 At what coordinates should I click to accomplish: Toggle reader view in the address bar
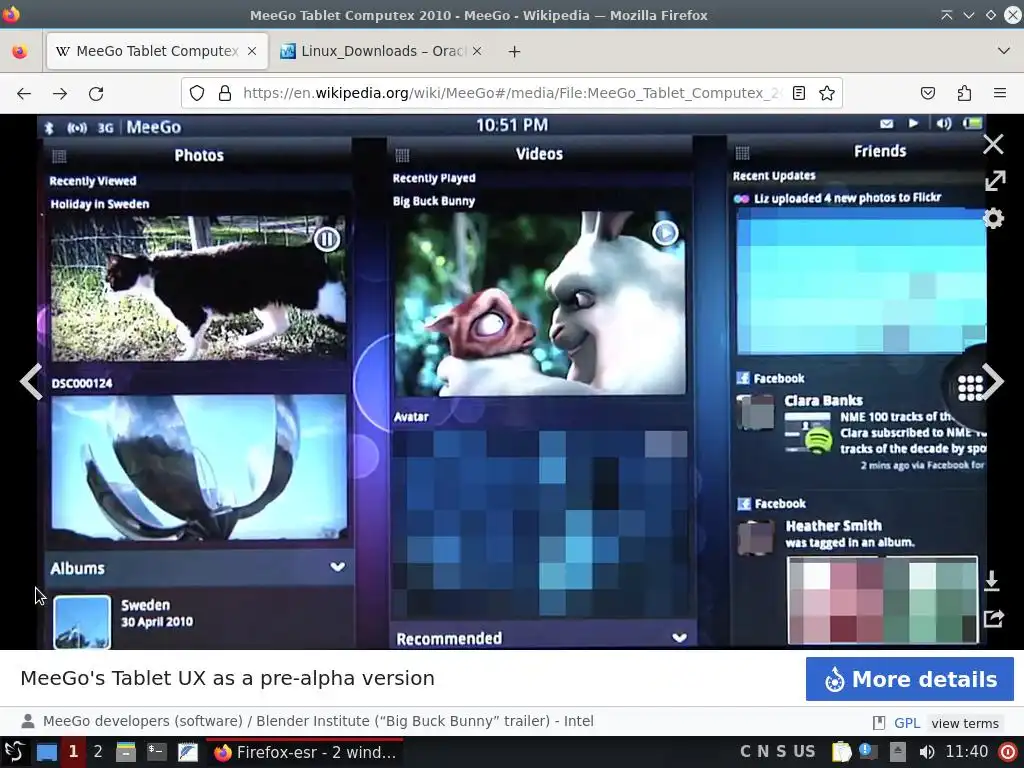click(x=799, y=93)
